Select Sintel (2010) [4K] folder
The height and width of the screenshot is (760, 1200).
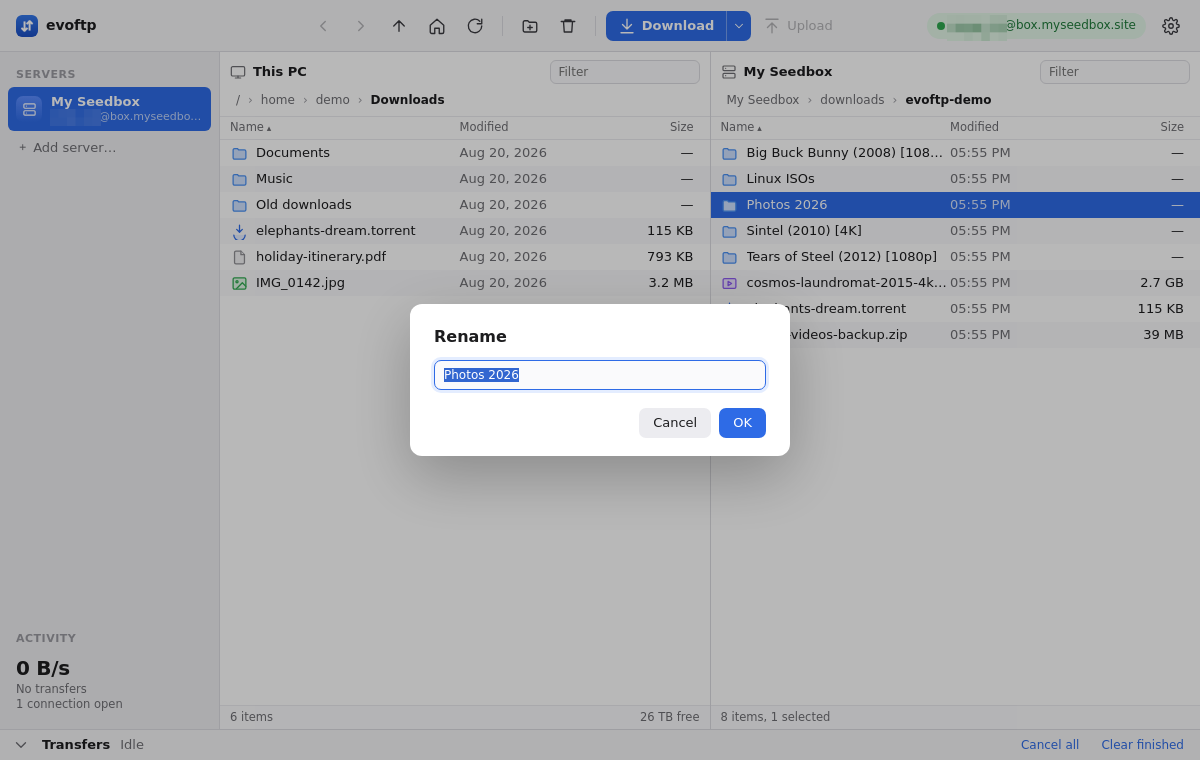click(x=955, y=231)
